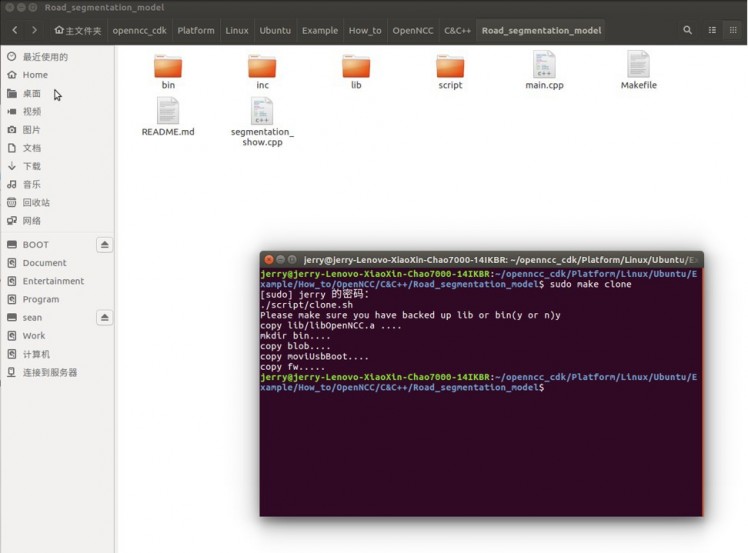The height and width of the screenshot is (553, 748).
Task: Select the README.md file
Action: pyautogui.click(x=168, y=112)
